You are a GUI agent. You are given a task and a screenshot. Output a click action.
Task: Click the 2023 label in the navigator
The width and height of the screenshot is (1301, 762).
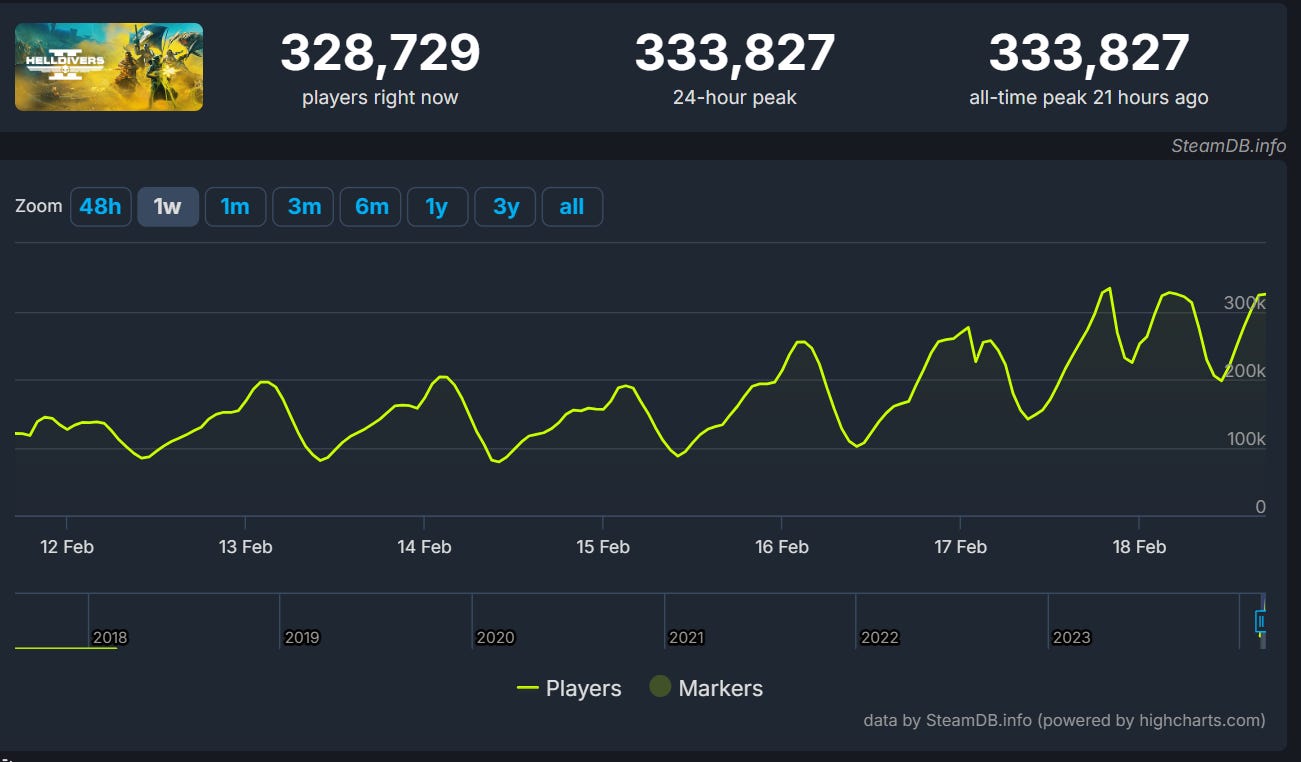pyautogui.click(x=1072, y=636)
